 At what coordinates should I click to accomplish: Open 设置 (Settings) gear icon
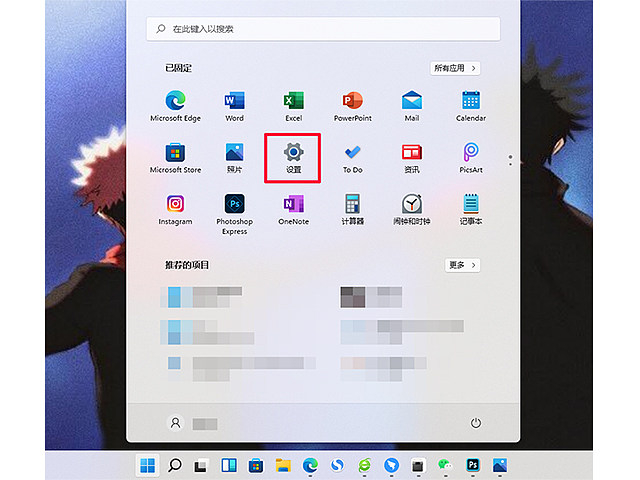tap(293, 158)
